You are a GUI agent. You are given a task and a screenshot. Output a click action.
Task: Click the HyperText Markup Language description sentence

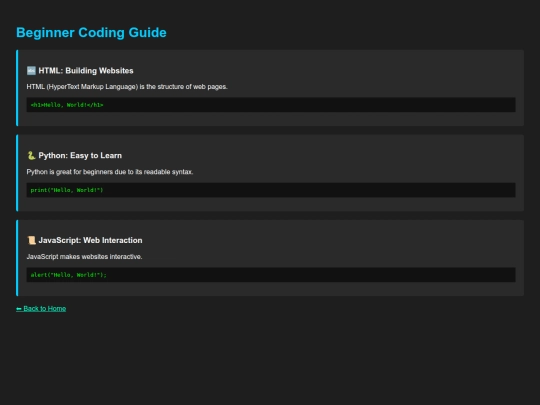click(x=127, y=87)
